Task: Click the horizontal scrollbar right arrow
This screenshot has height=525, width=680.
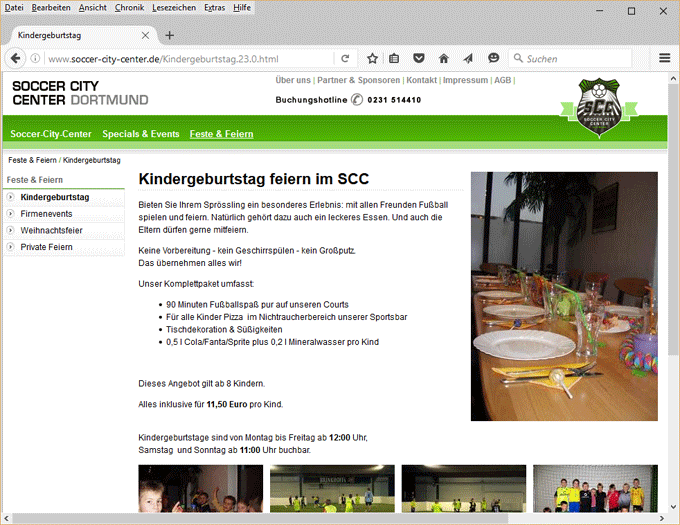Action: (x=662, y=518)
